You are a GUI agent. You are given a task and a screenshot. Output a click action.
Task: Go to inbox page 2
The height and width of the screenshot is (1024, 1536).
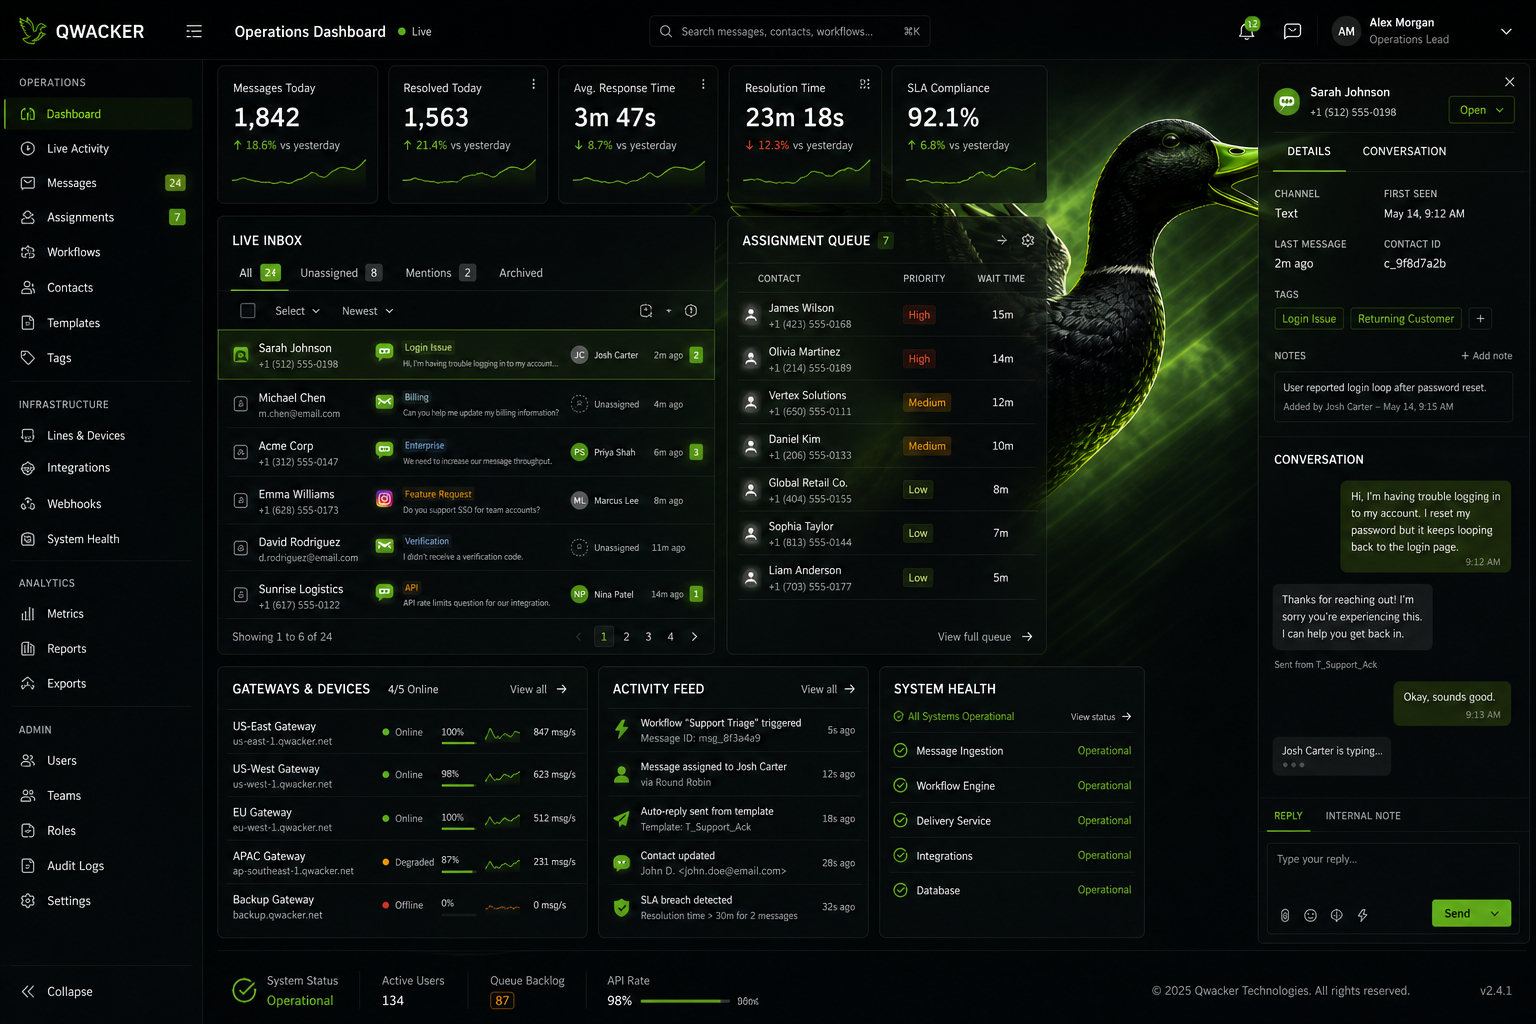click(x=626, y=636)
